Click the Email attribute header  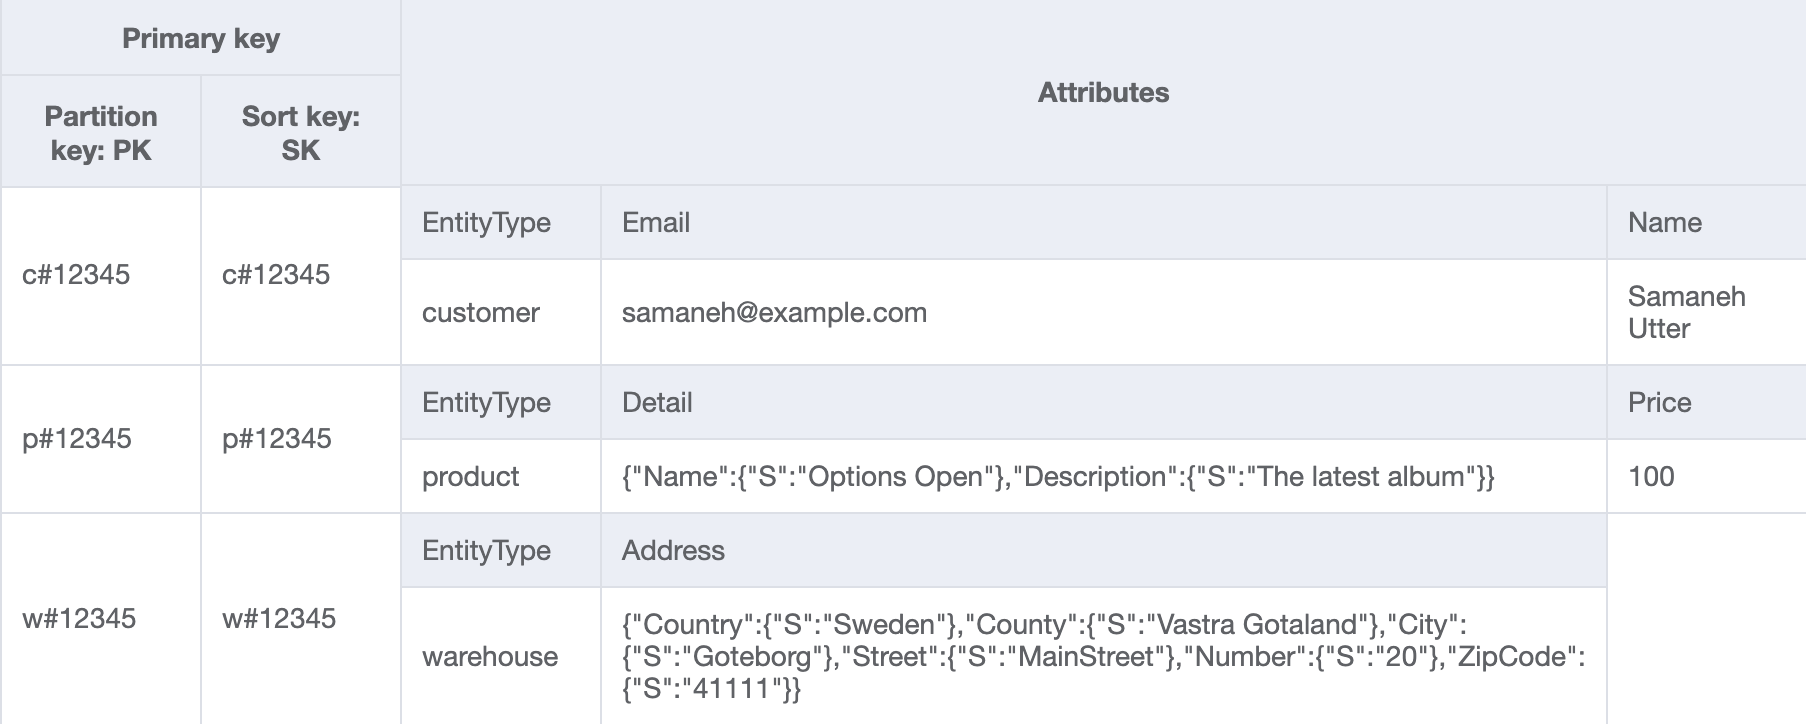656,223
